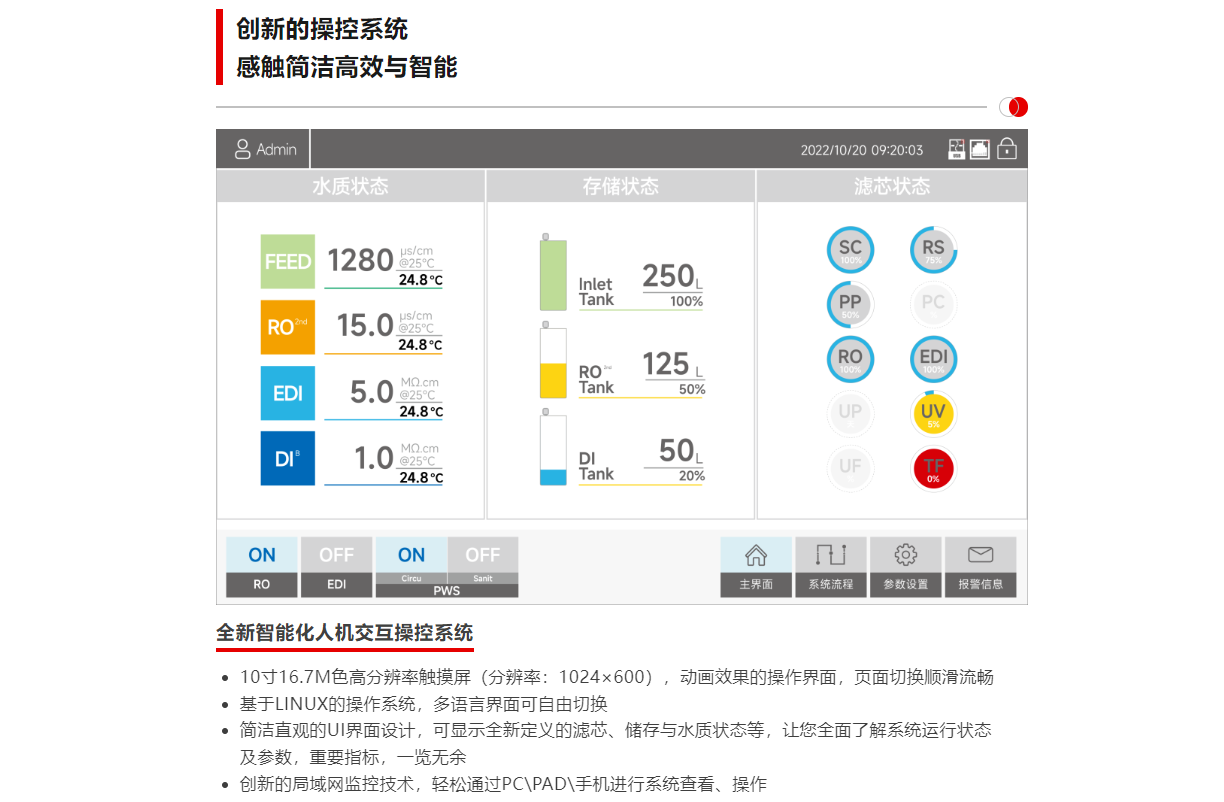Viewport: 1224px width, 802px height.
Task: Select the yellow UV filter status circle
Action: coord(932,413)
